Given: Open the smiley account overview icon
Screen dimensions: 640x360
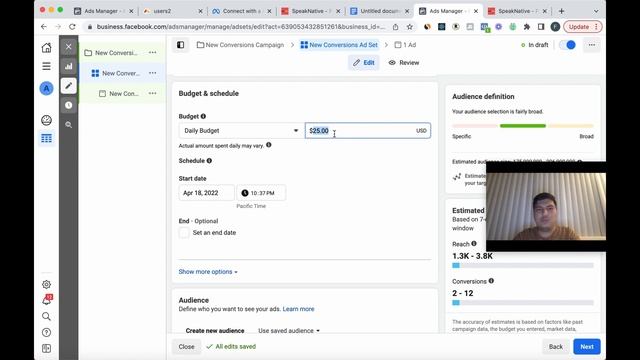Looking at the screenshot, I should coord(47,120).
